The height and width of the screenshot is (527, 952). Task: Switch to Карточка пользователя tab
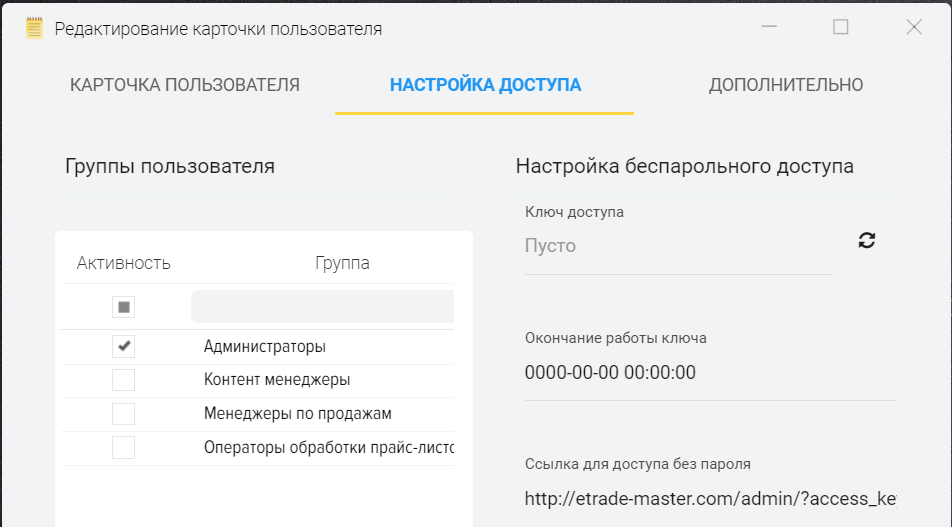click(x=185, y=85)
